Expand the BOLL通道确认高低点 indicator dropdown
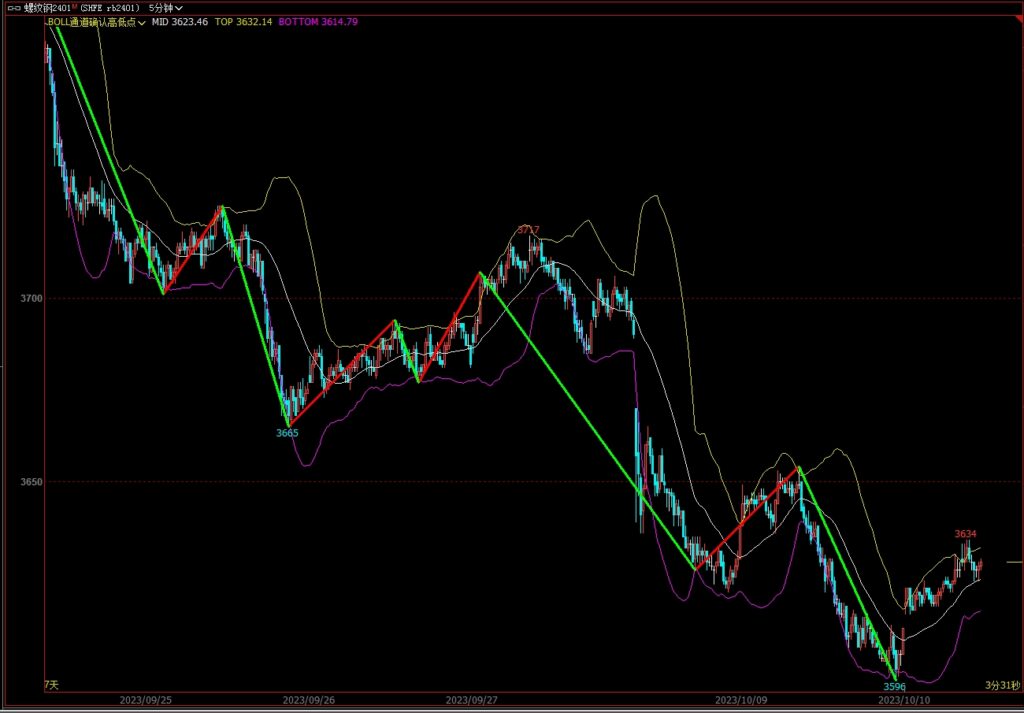1024x713 pixels. [143, 21]
